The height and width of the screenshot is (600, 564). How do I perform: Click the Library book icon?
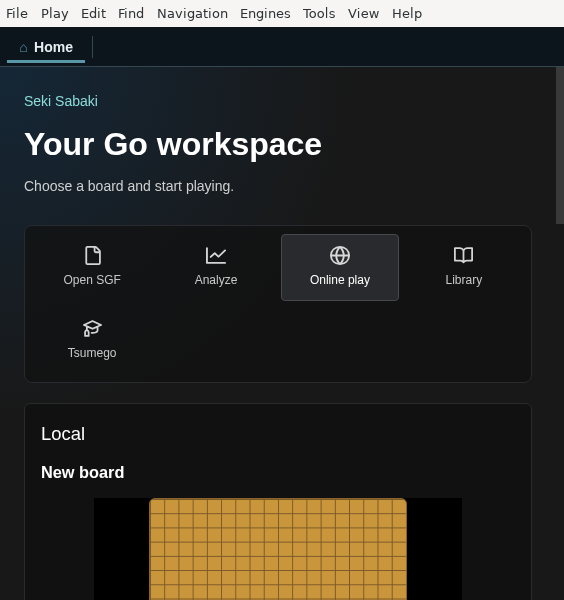tap(463, 255)
